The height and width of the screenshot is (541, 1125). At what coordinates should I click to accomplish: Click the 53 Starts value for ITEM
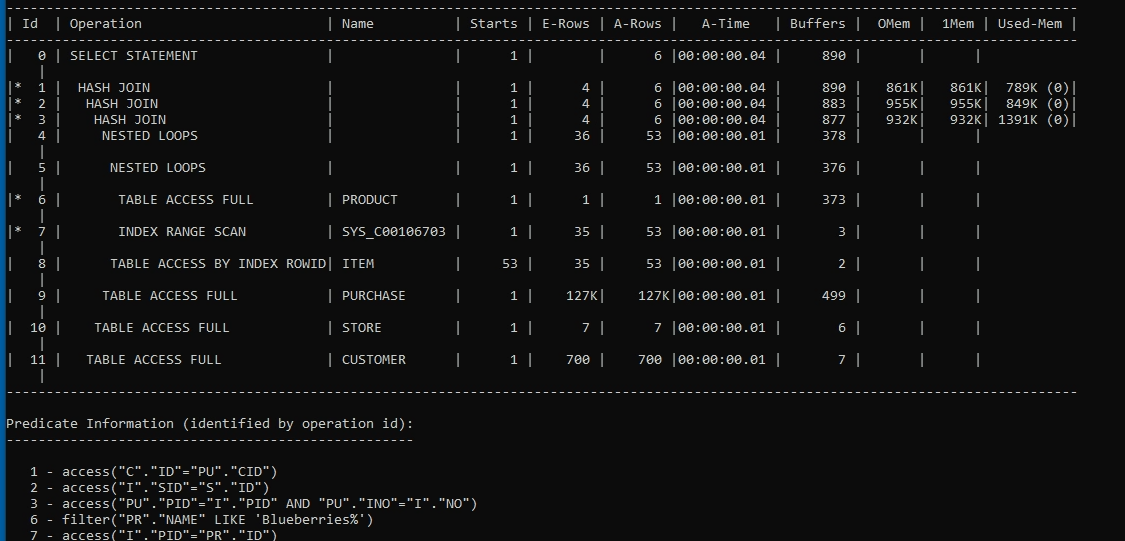[x=510, y=263]
